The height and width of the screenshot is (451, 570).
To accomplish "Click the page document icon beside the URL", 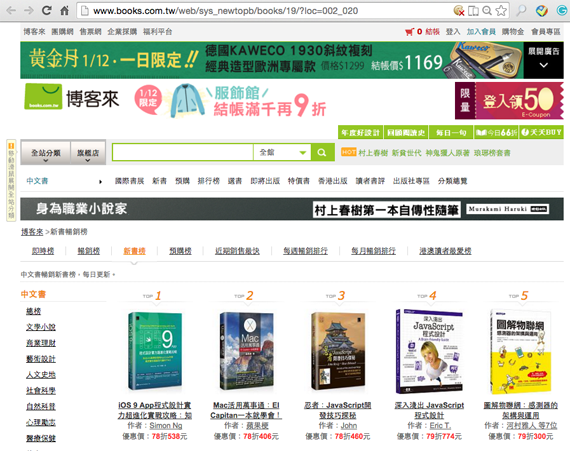I will pos(85,11).
